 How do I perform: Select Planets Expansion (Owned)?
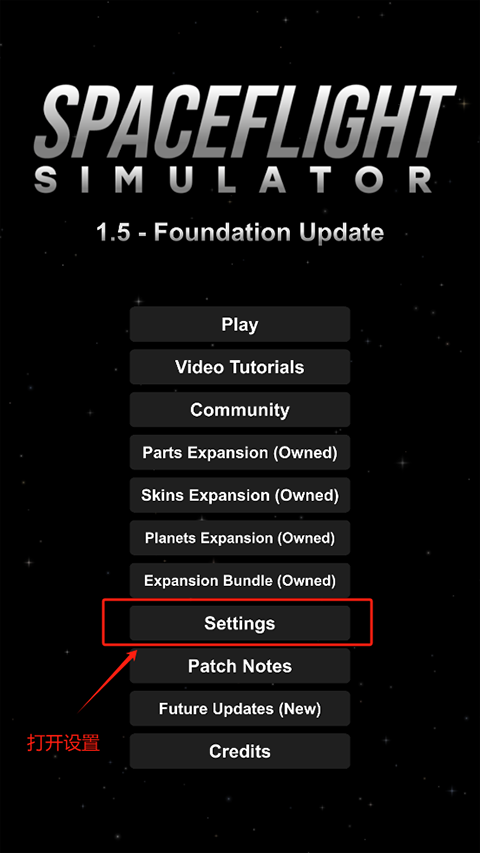coord(239,538)
